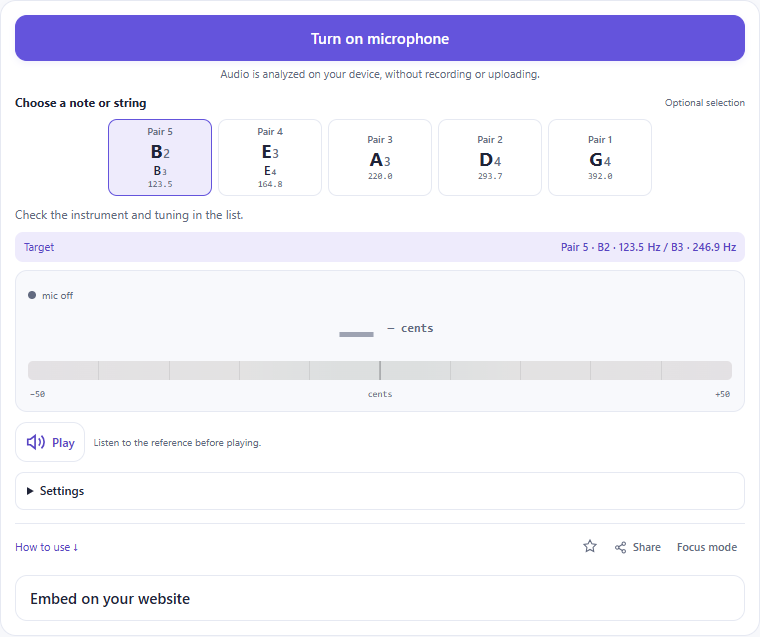Click the Target frequency readout text

[649, 247]
